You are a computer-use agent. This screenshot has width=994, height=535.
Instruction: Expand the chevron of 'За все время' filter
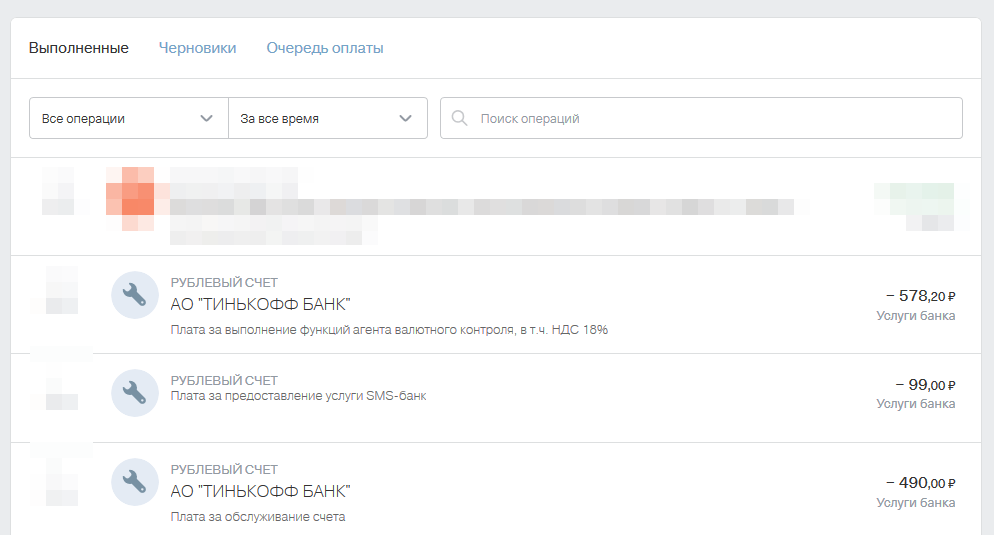pyautogui.click(x=406, y=118)
